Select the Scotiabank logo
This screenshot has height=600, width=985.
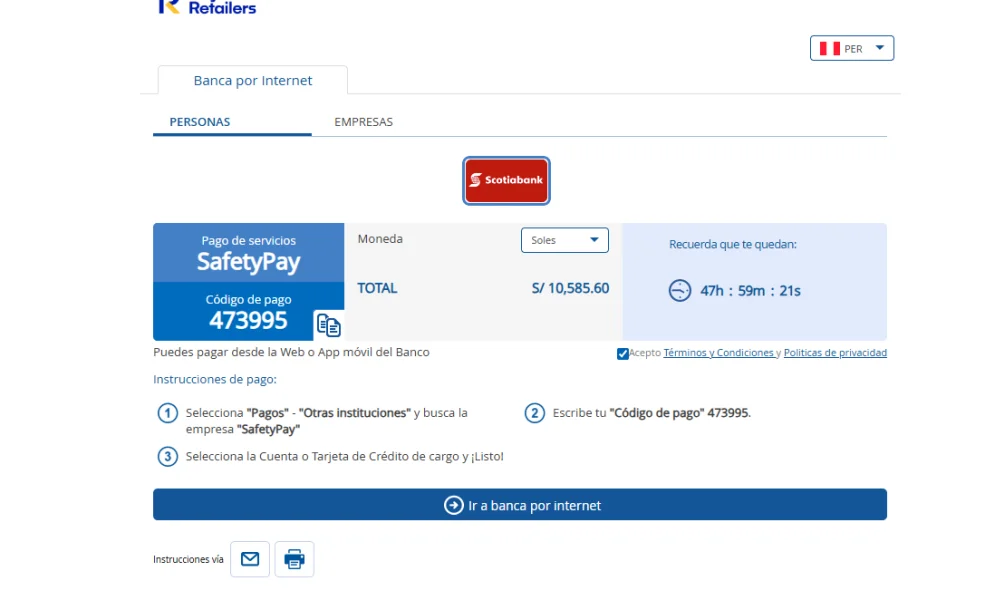tap(506, 180)
